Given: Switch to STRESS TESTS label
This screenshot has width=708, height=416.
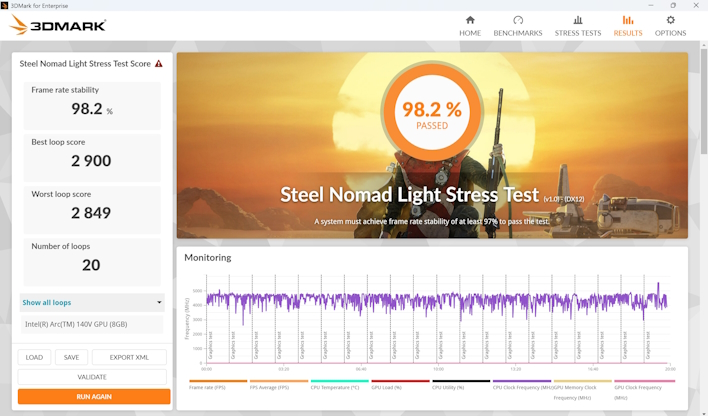Looking at the screenshot, I should [578, 33].
